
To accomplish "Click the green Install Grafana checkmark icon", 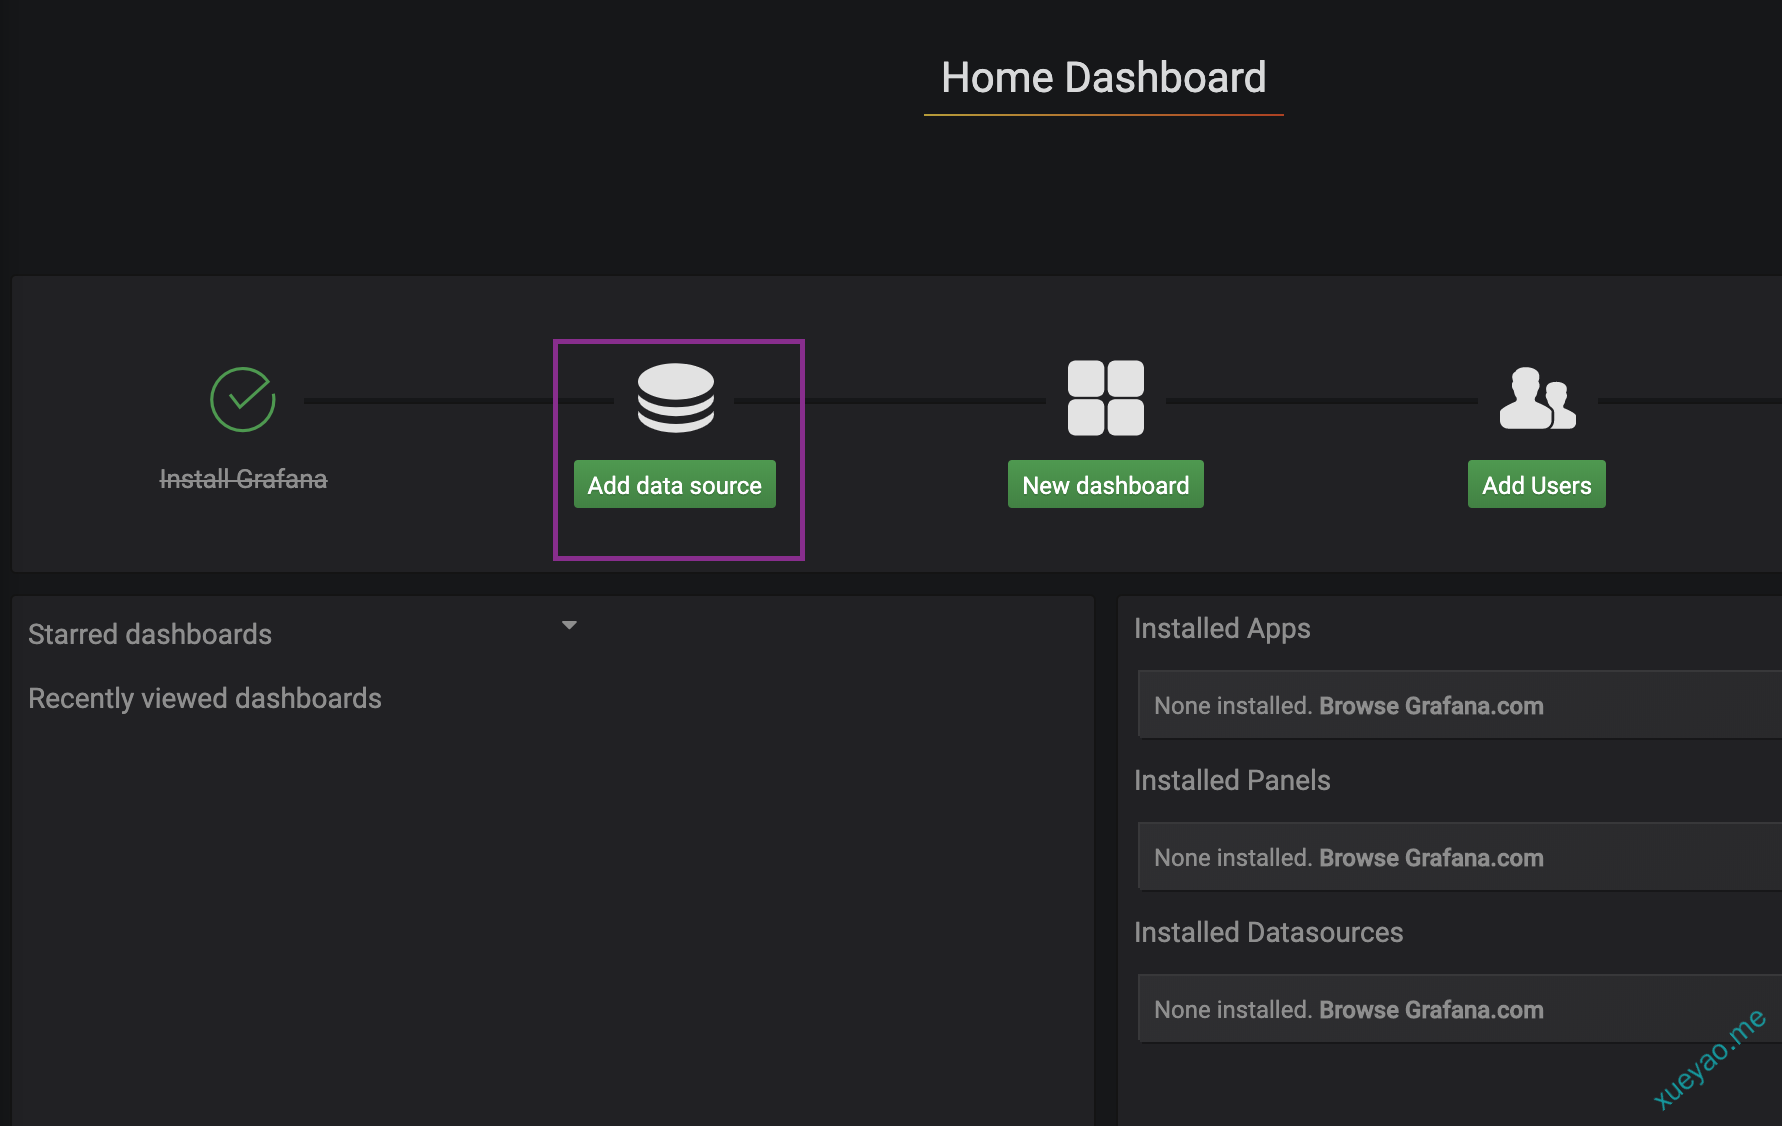I will click(x=243, y=399).
